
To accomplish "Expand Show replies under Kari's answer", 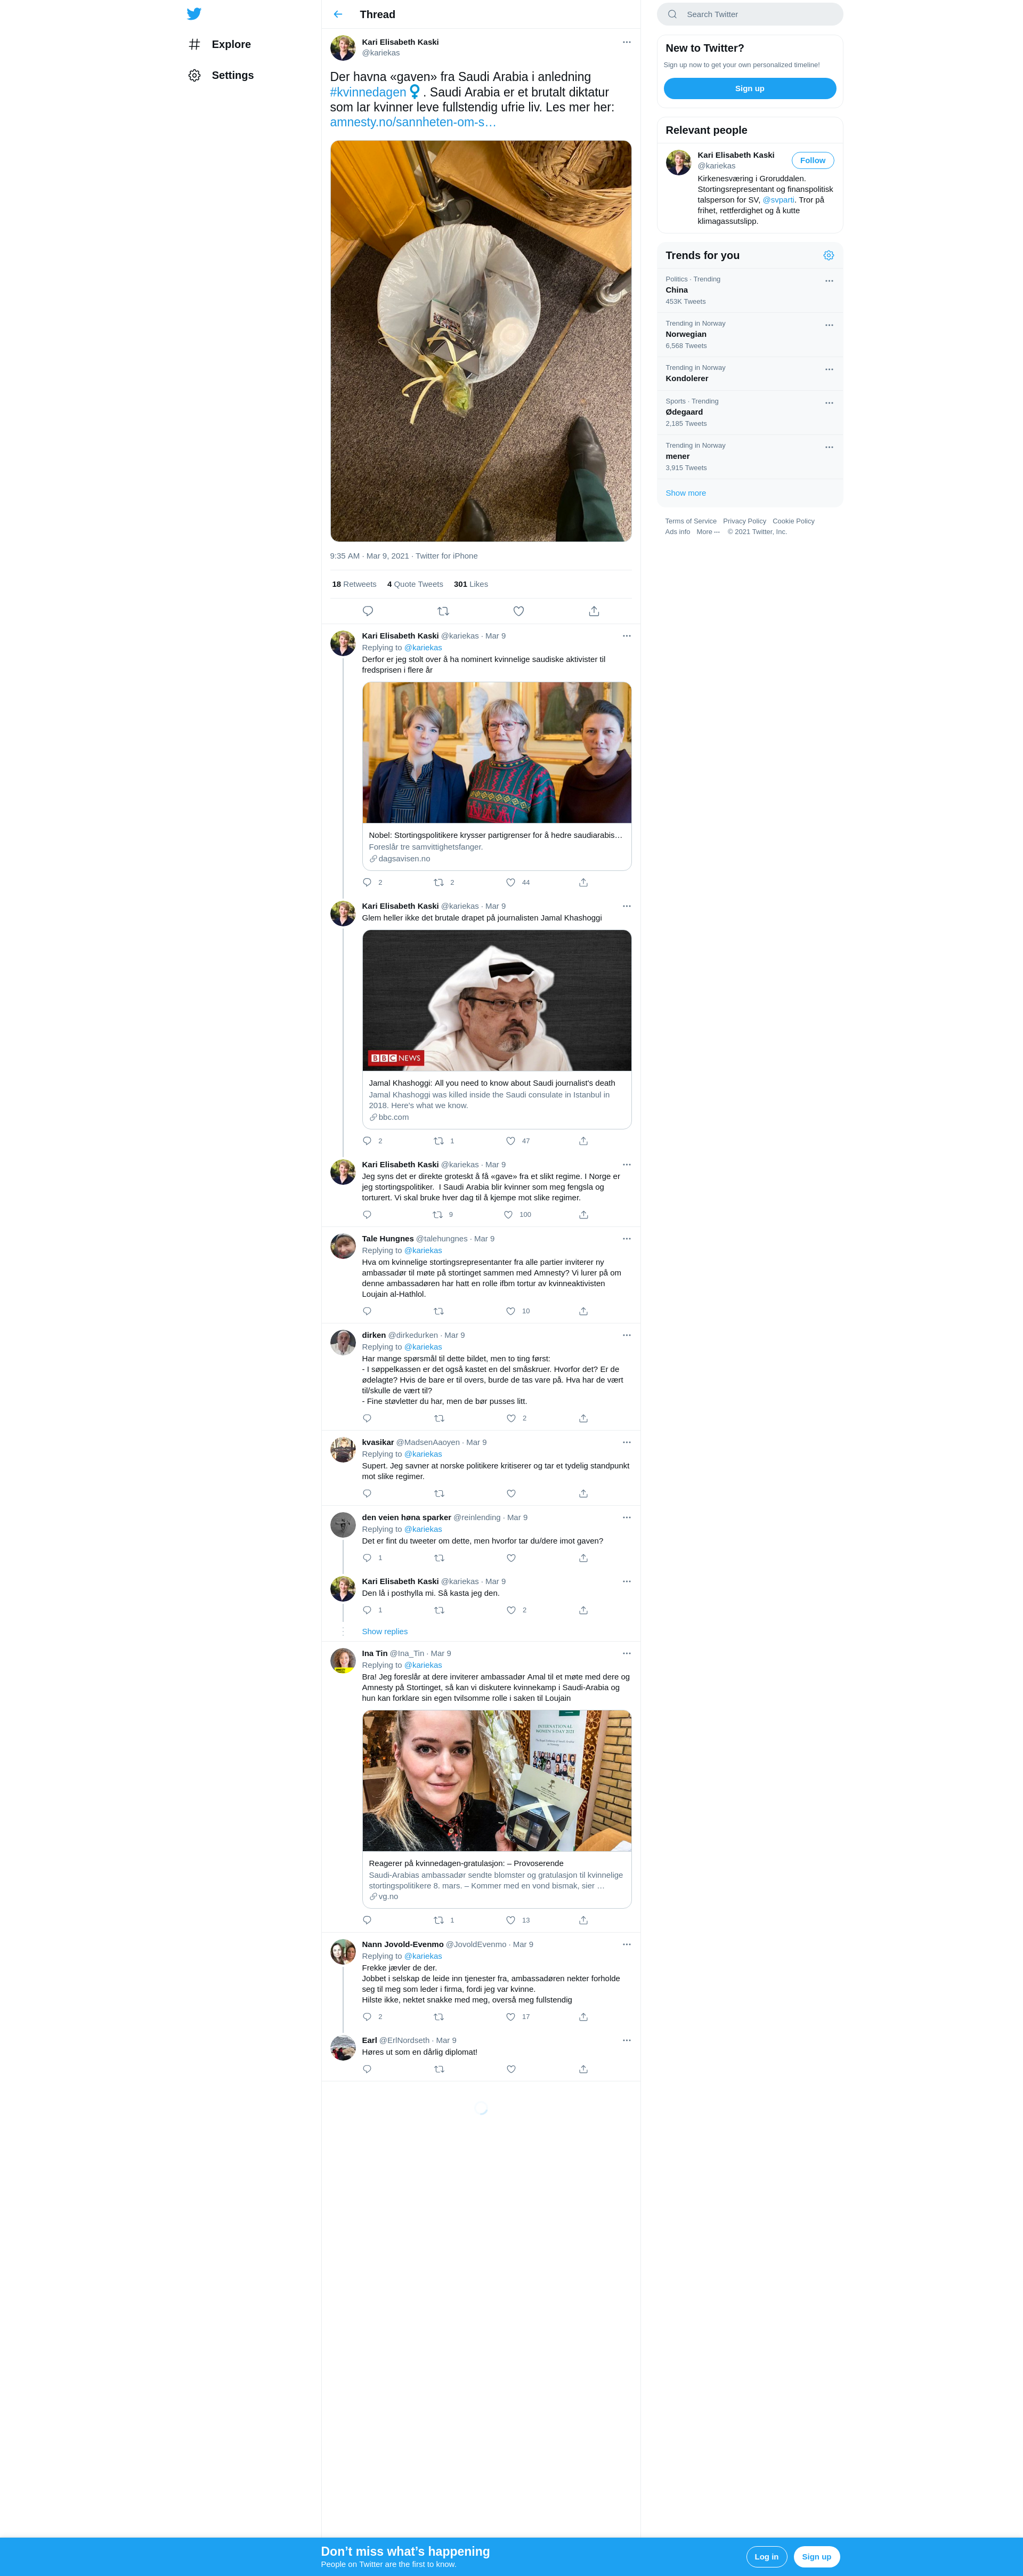I will [385, 1631].
